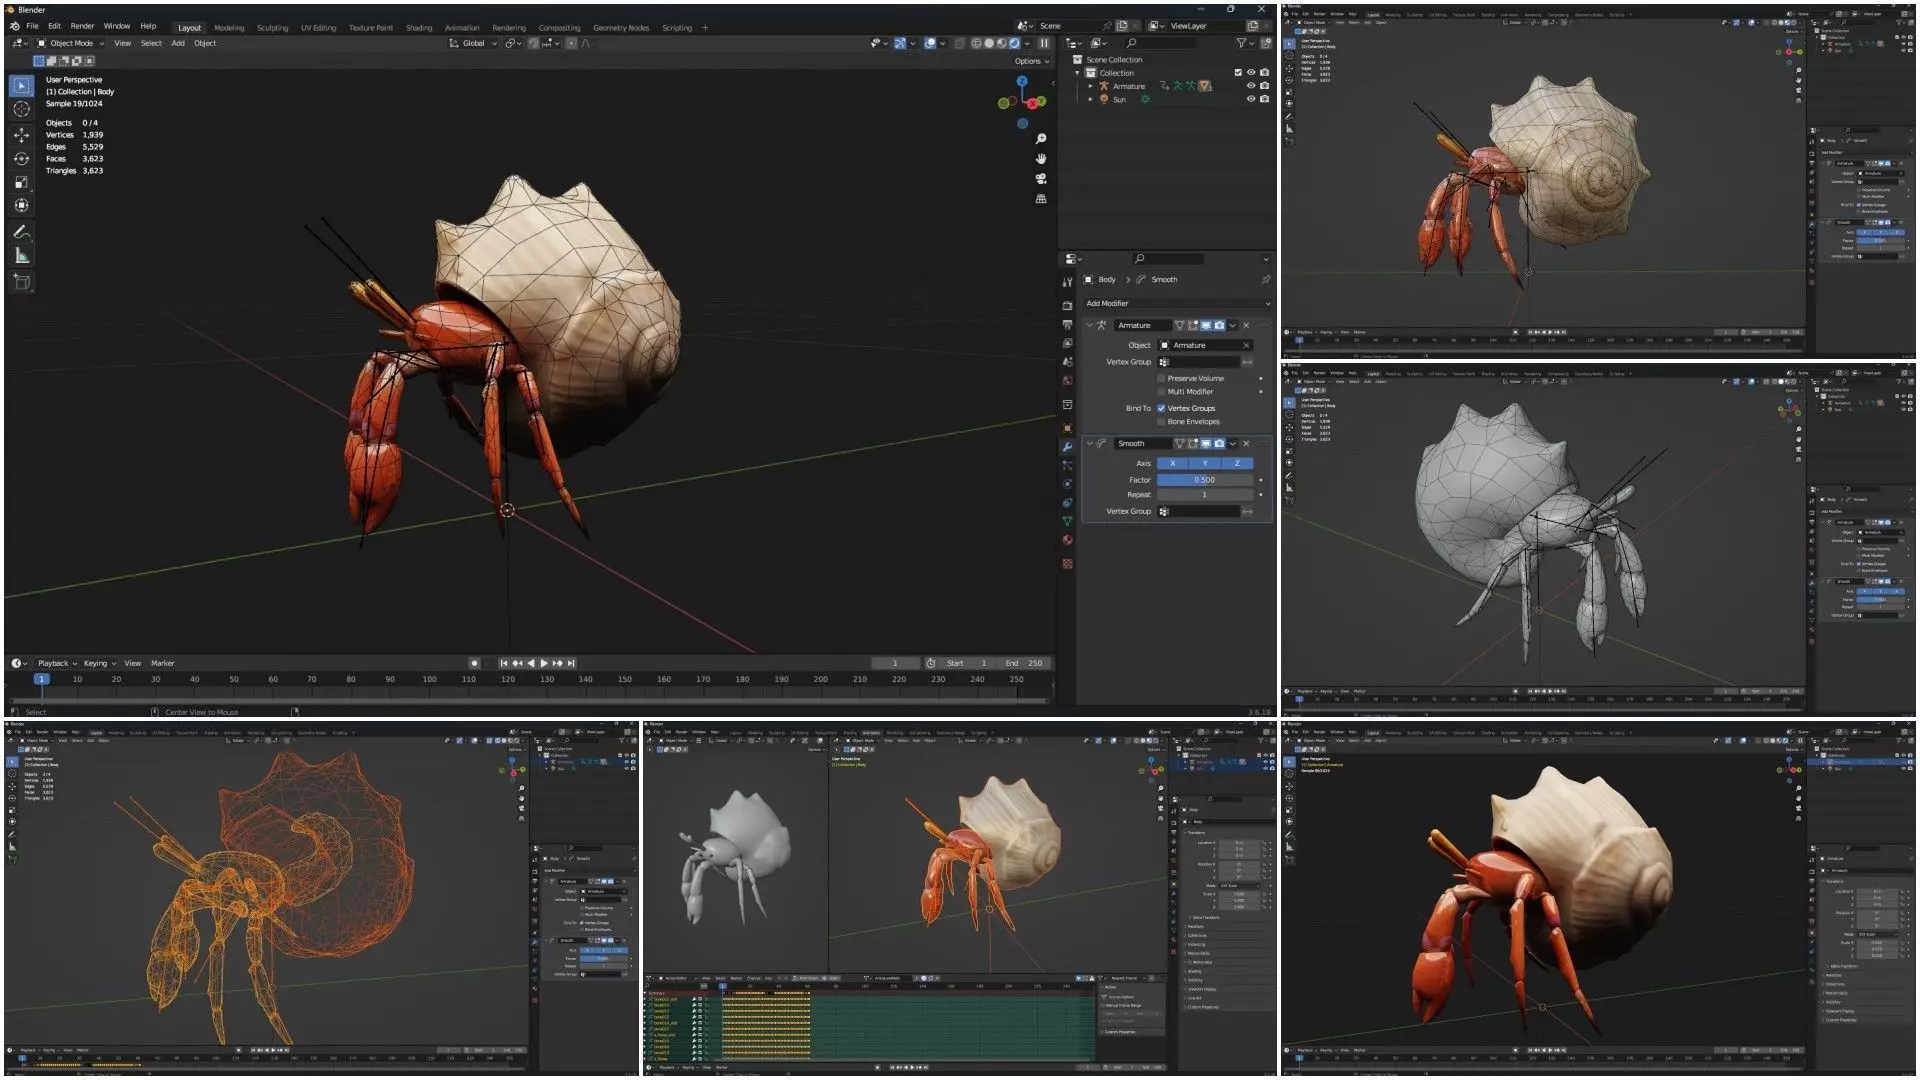Open the viewport Options dropdown
Viewport: 1920px width, 1080px height.
click(1032, 61)
